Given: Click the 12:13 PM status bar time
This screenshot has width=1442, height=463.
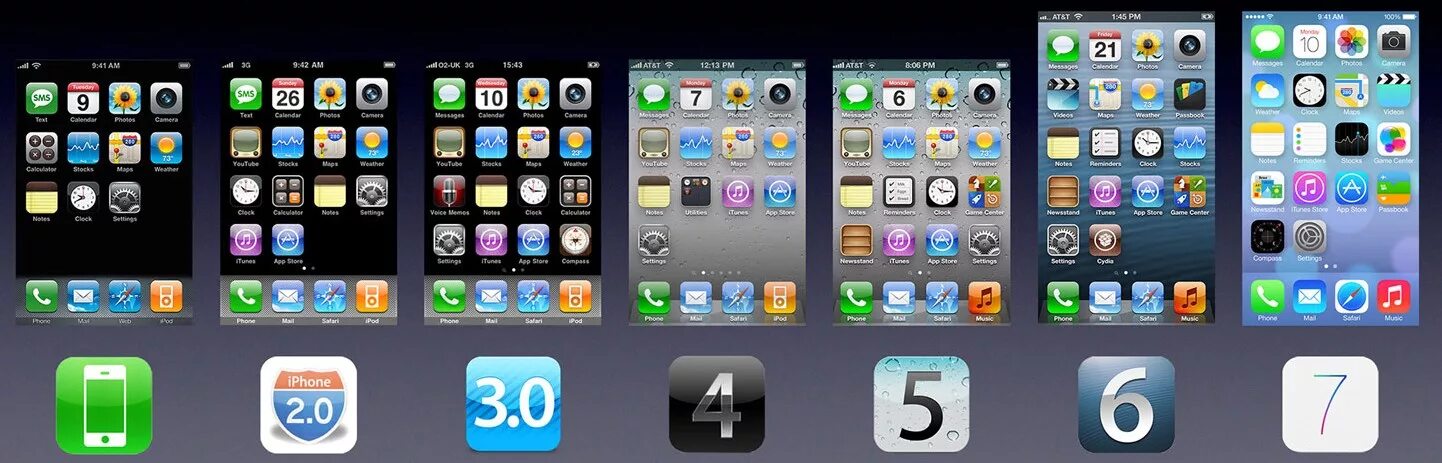Looking at the screenshot, I should (717, 65).
